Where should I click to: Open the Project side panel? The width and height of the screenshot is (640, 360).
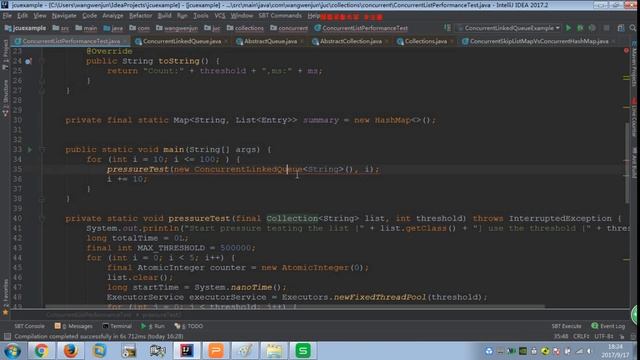click(5, 54)
